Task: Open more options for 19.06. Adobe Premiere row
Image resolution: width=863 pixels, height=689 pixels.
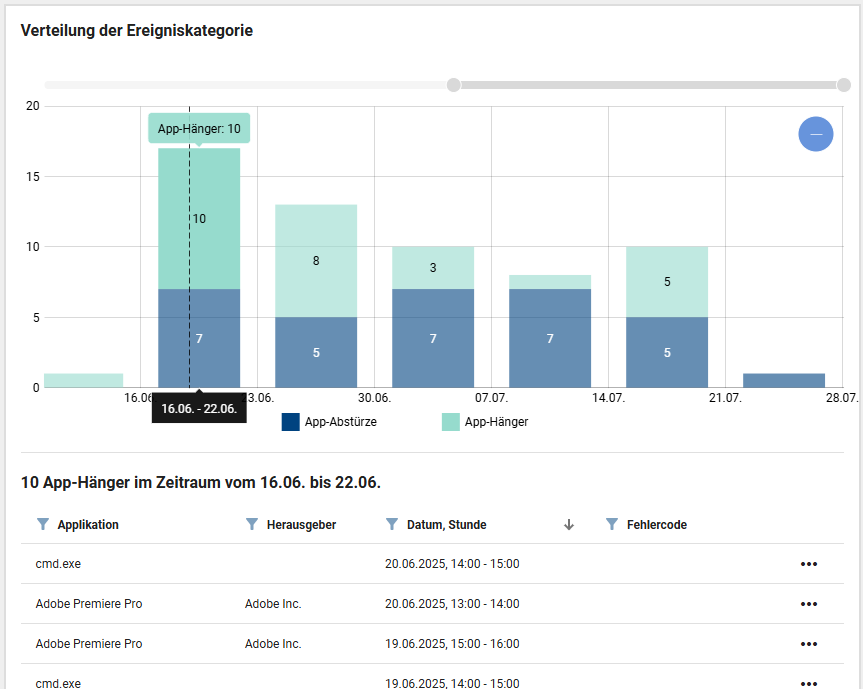Action: click(808, 644)
